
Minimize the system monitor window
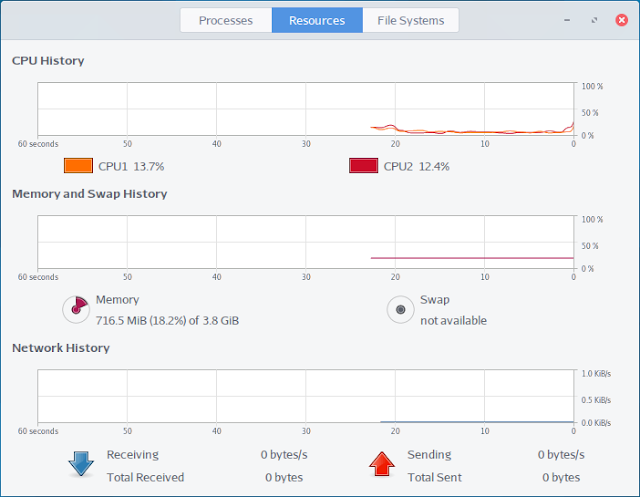(567, 20)
